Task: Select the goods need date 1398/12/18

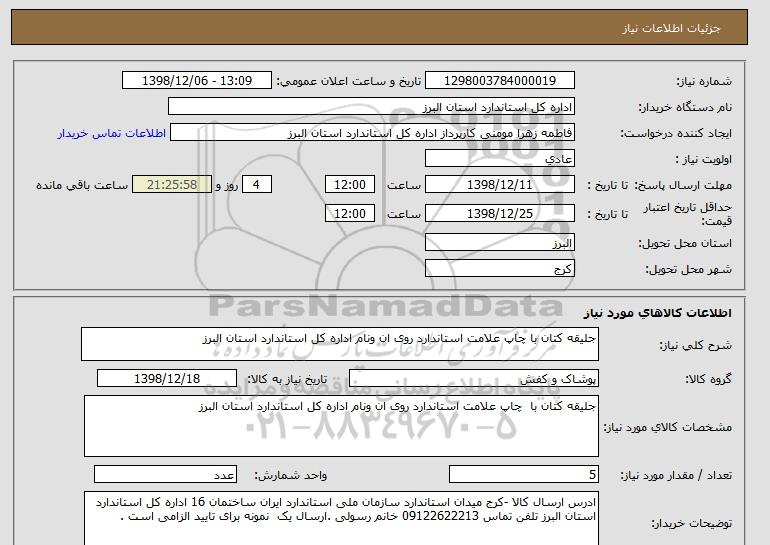Action: click(x=167, y=379)
